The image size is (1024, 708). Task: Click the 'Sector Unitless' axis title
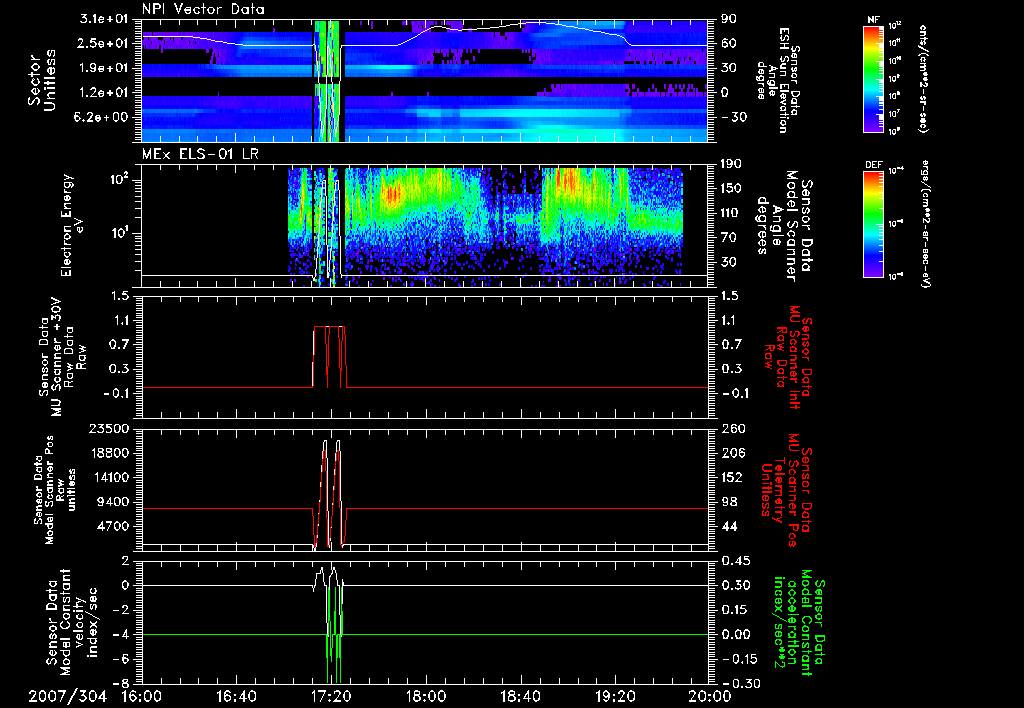tap(41, 80)
